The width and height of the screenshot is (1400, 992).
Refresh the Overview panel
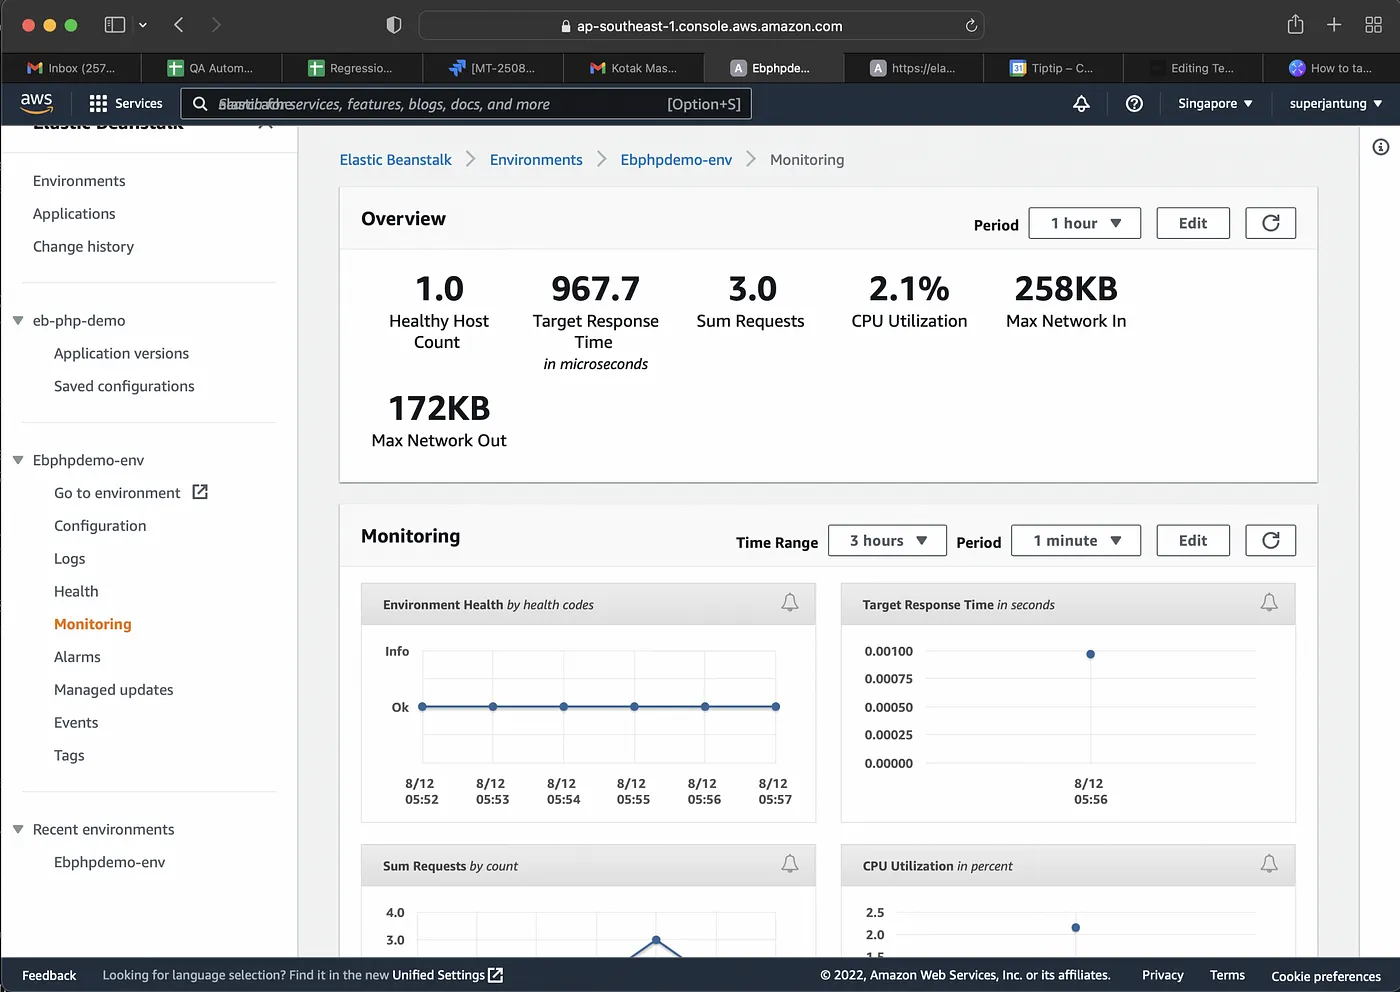(x=1270, y=223)
